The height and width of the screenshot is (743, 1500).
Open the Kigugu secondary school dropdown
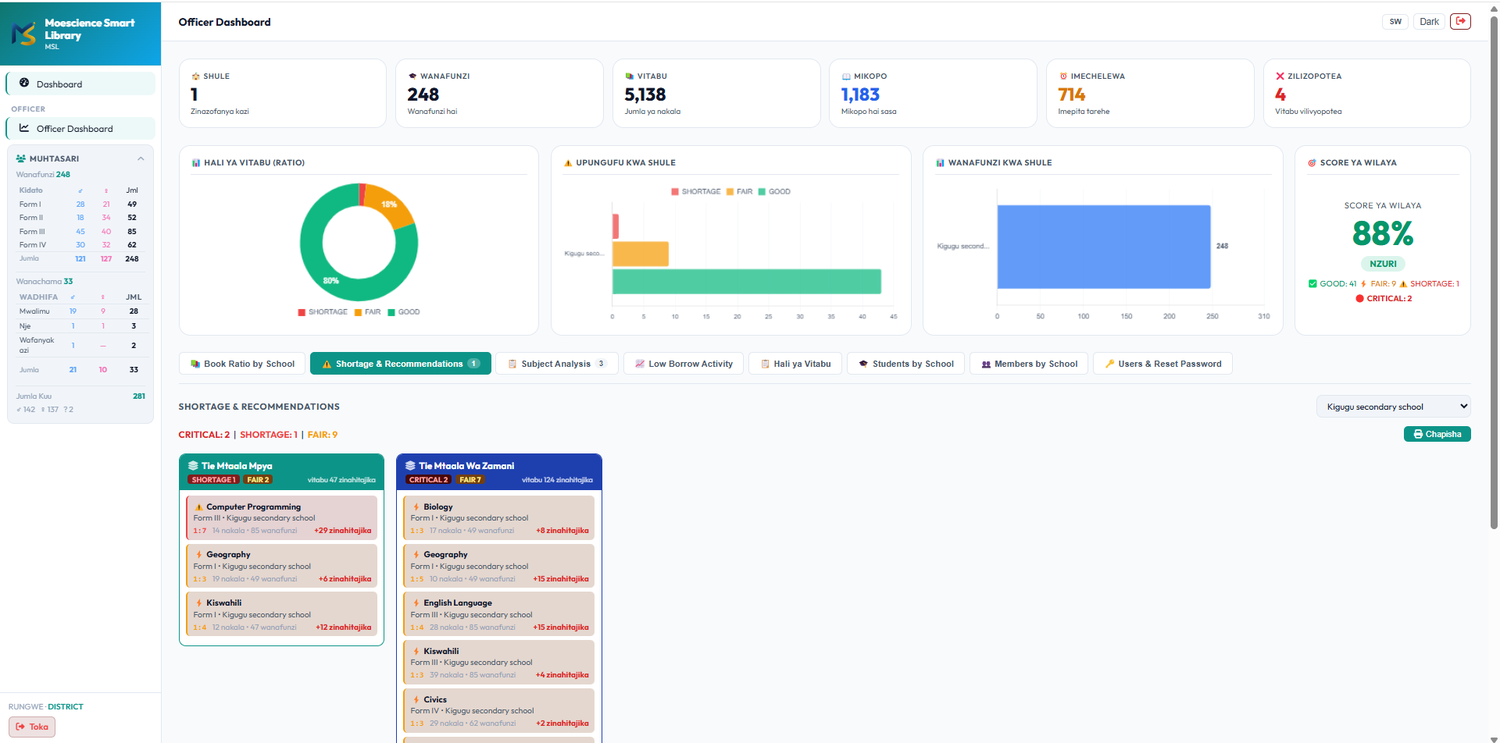click(1393, 406)
